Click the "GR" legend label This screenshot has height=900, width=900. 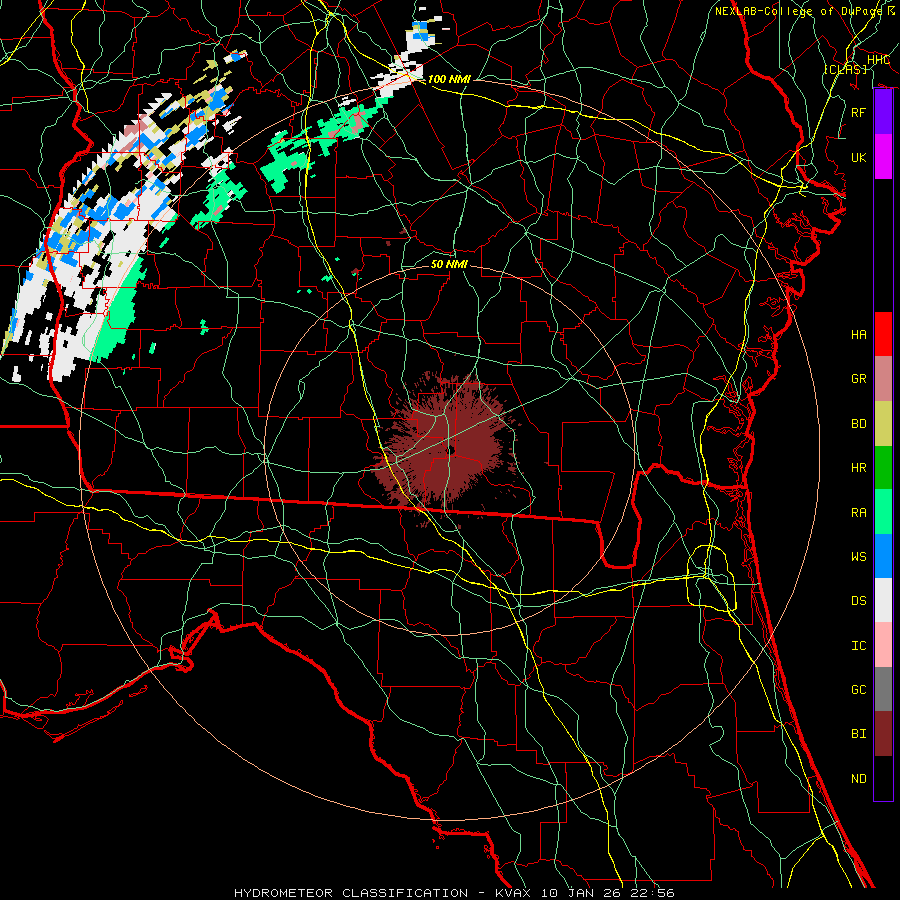click(x=859, y=379)
